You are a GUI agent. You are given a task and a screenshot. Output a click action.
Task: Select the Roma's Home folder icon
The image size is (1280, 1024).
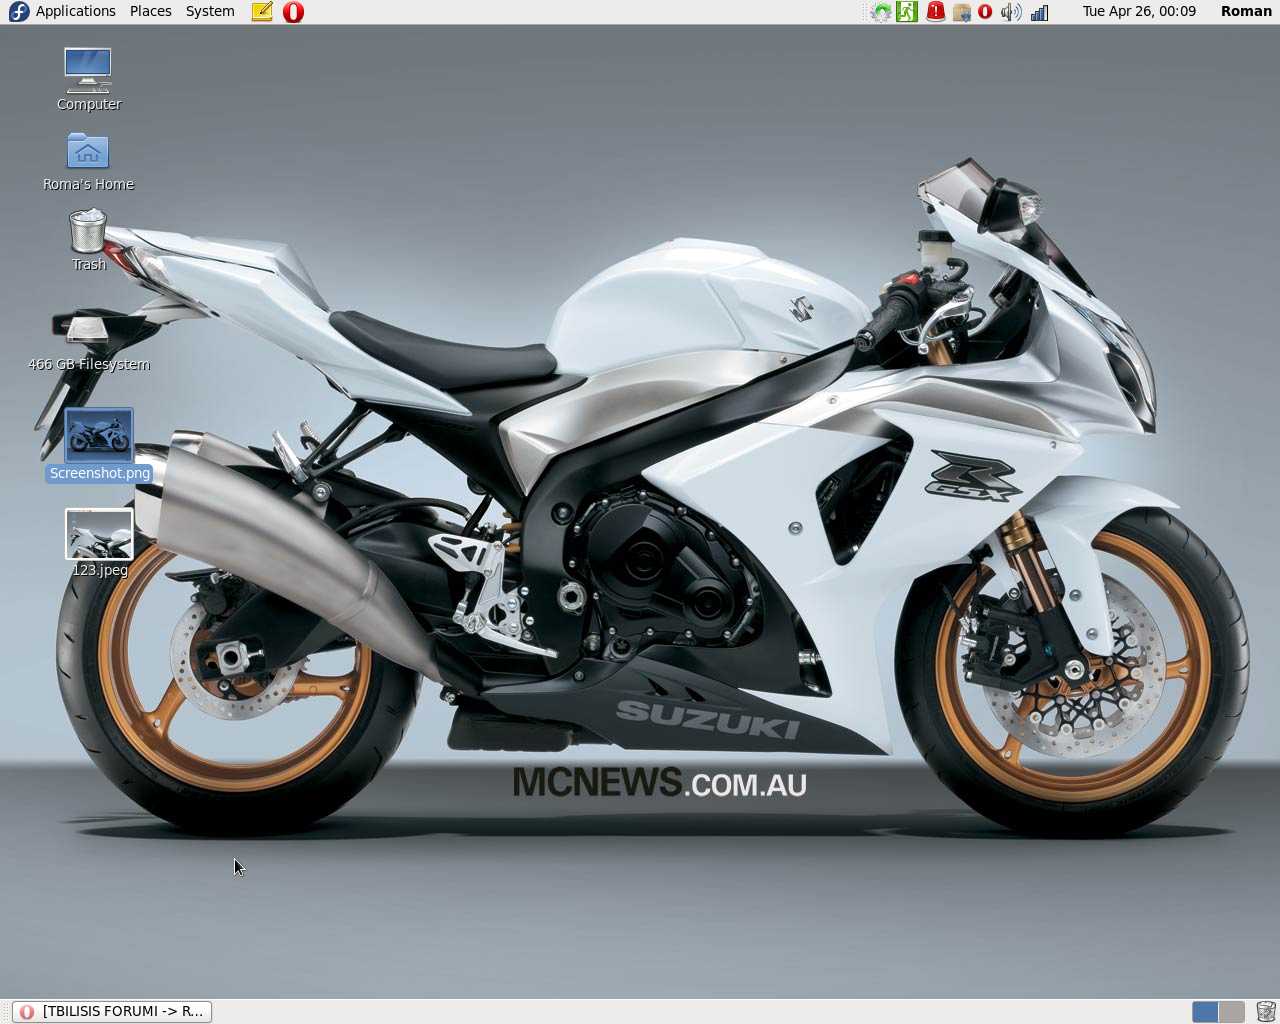(88, 152)
